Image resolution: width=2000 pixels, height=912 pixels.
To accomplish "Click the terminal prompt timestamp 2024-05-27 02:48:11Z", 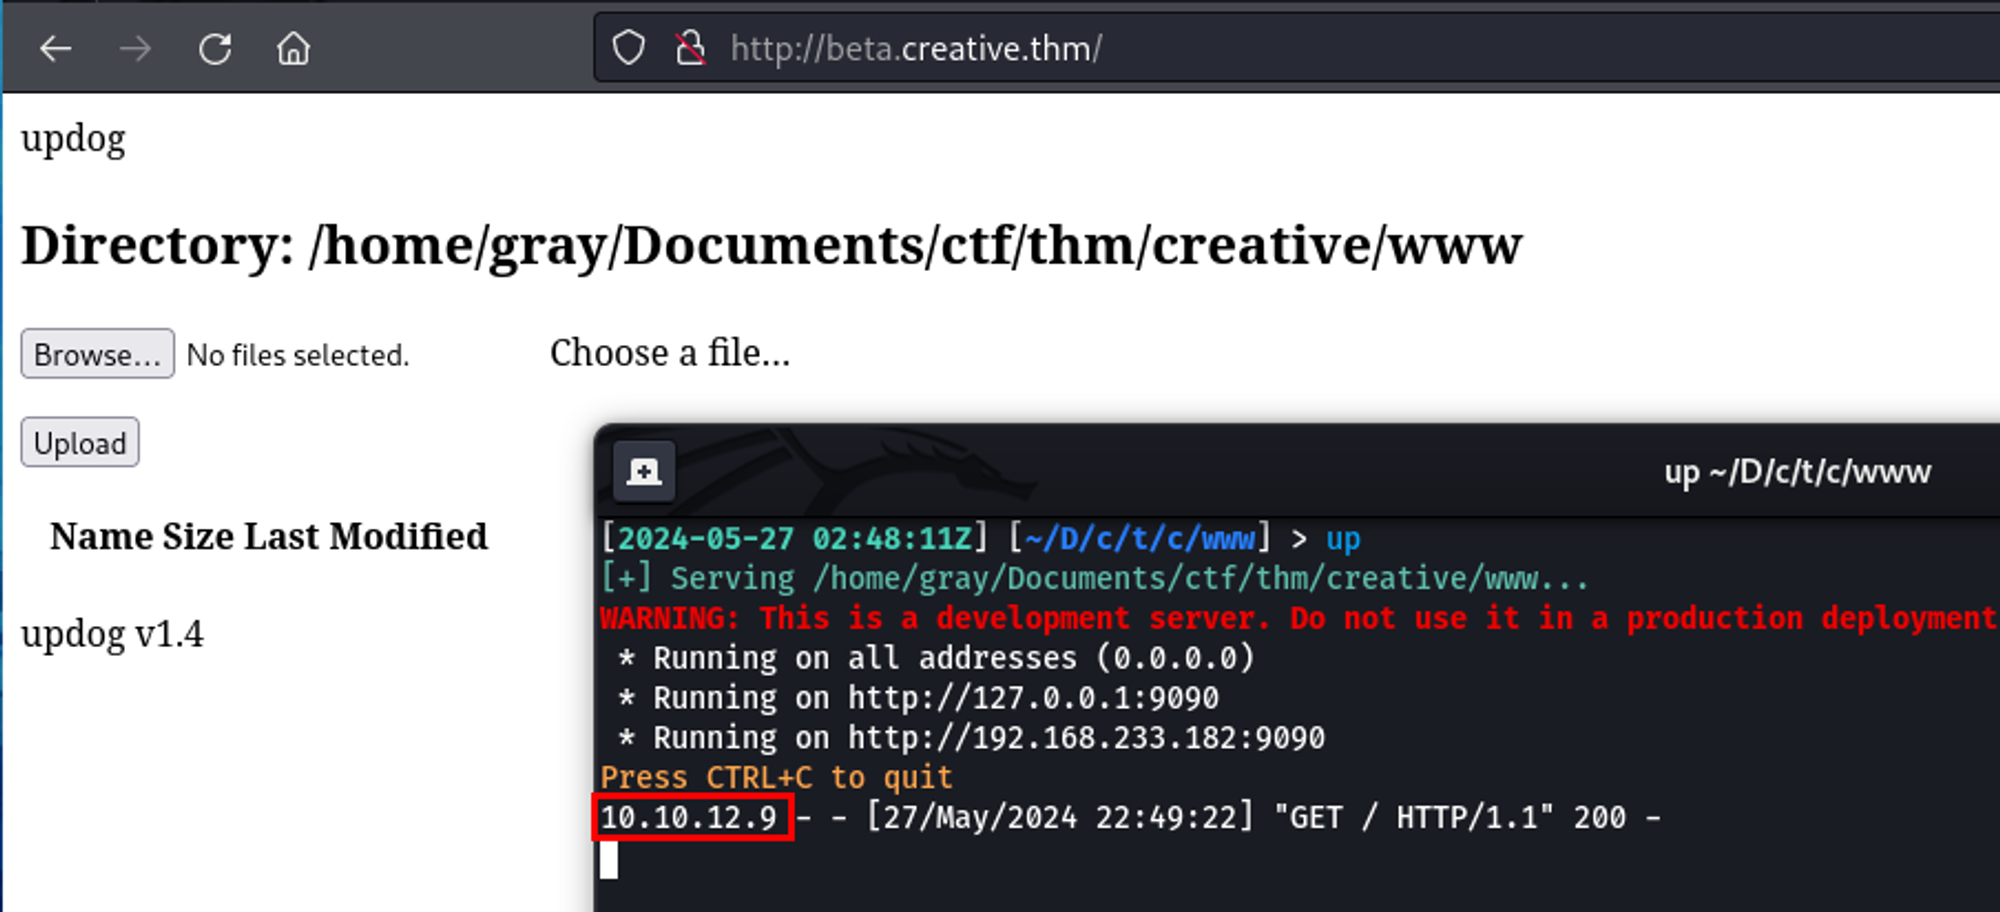I will [795, 539].
